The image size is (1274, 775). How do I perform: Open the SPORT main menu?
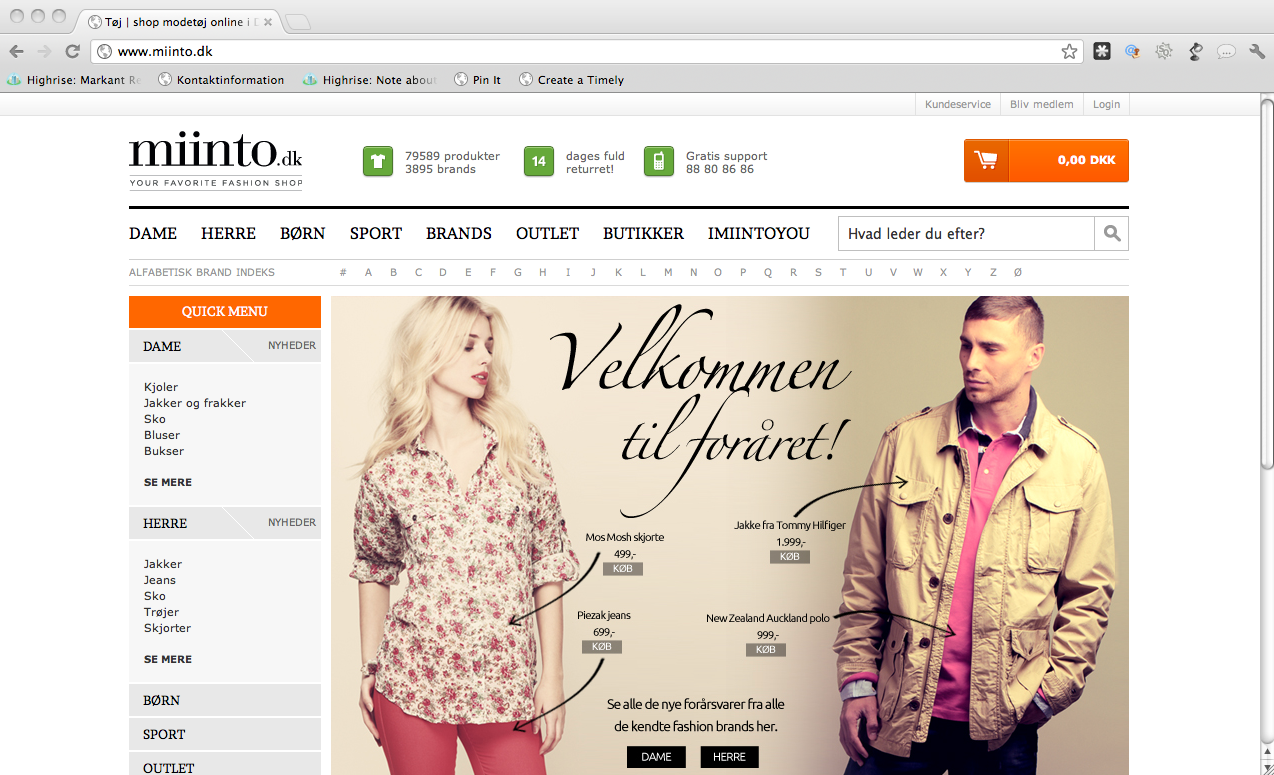pos(376,233)
